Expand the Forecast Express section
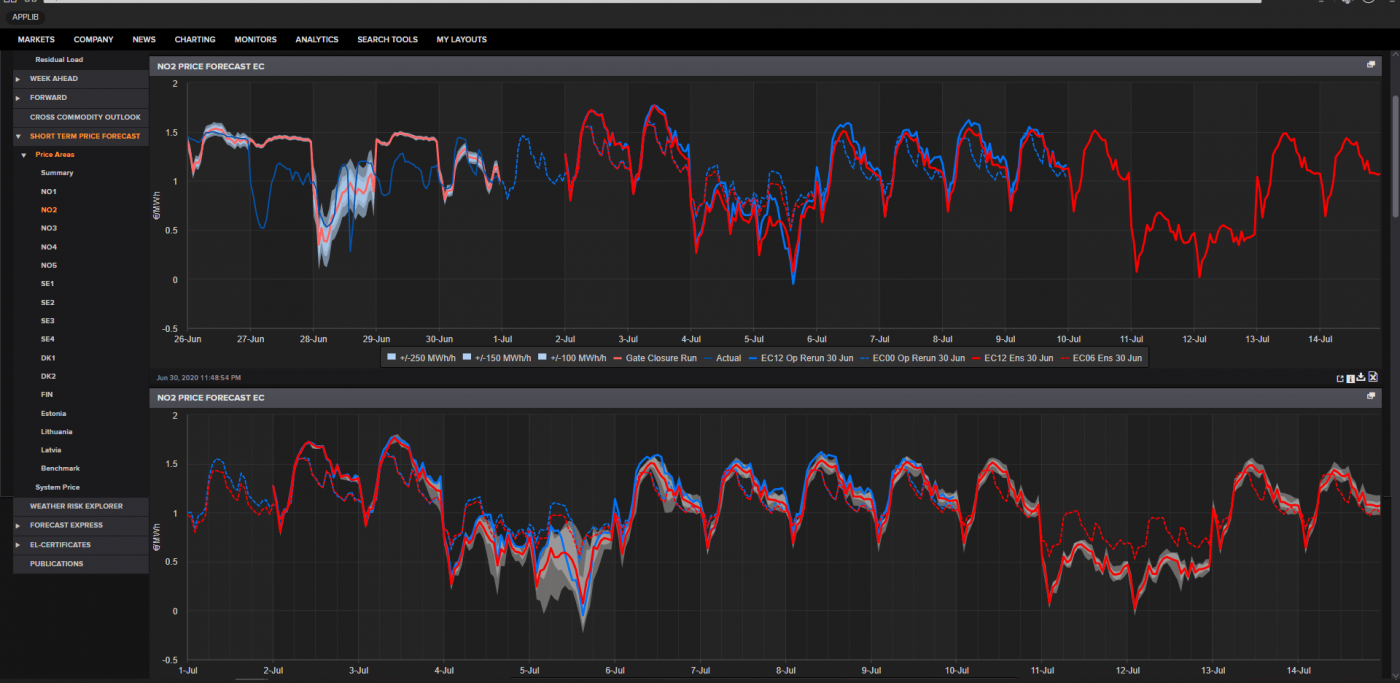This screenshot has width=1400, height=683. 18,525
